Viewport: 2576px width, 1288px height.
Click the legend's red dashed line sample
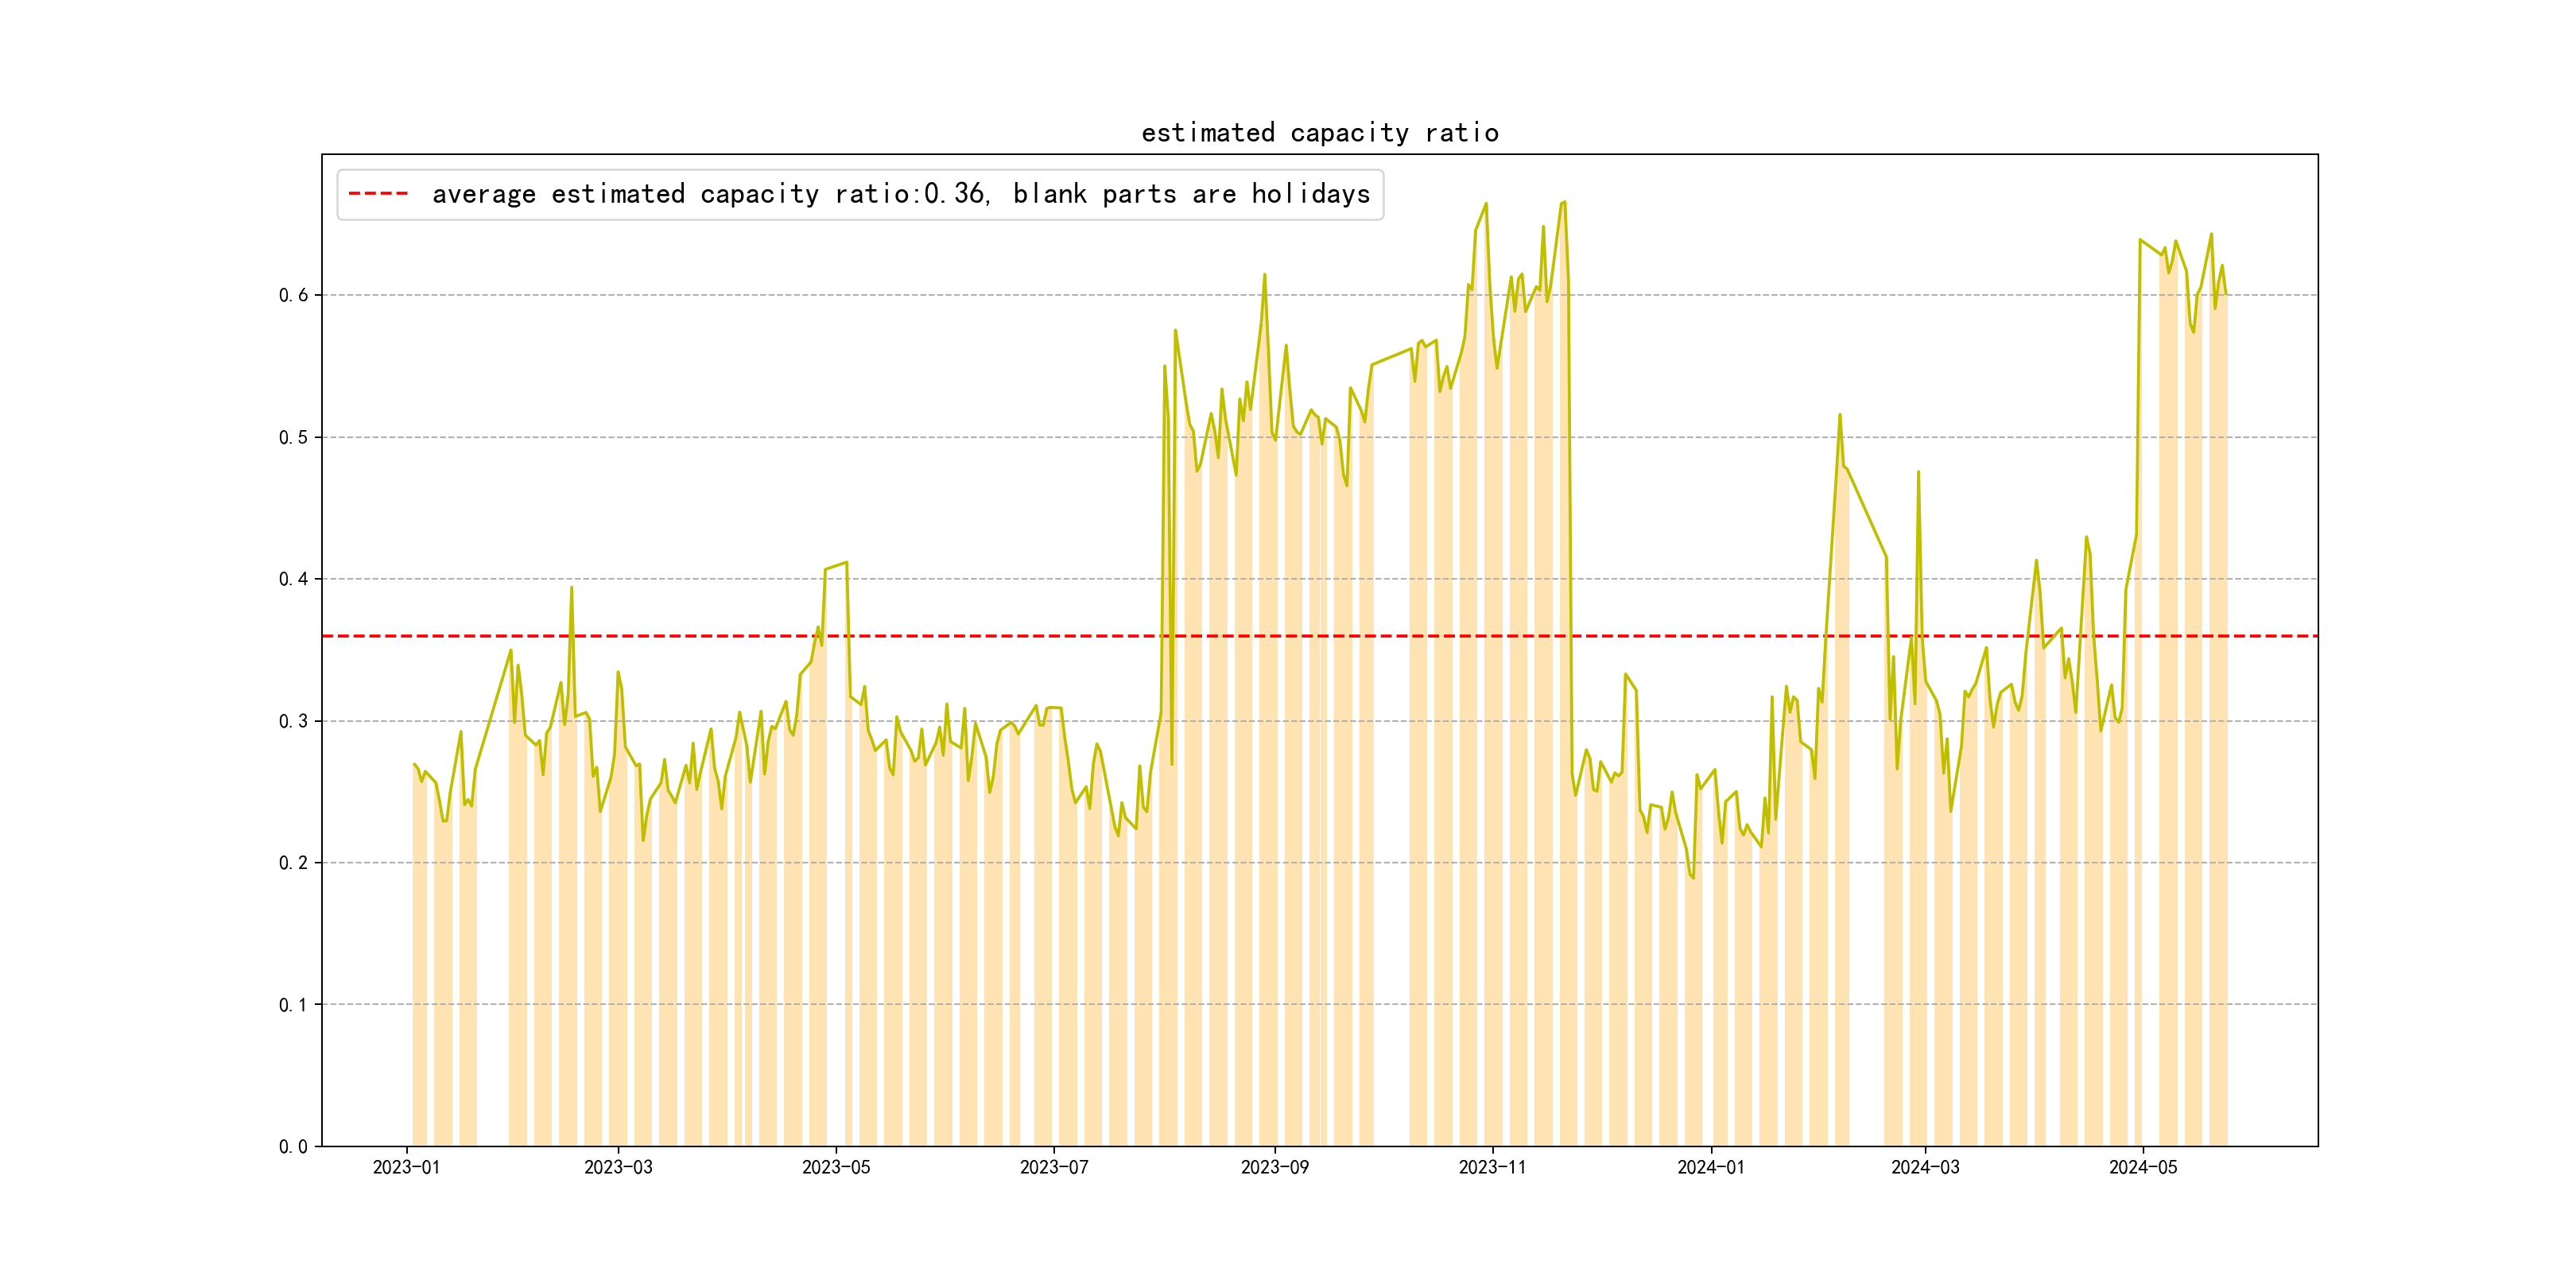(x=378, y=194)
